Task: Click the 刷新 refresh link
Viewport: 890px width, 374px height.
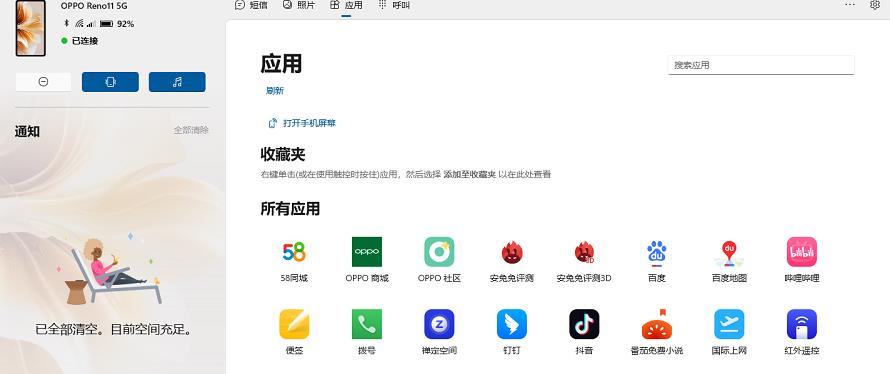Action: click(275, 91)
